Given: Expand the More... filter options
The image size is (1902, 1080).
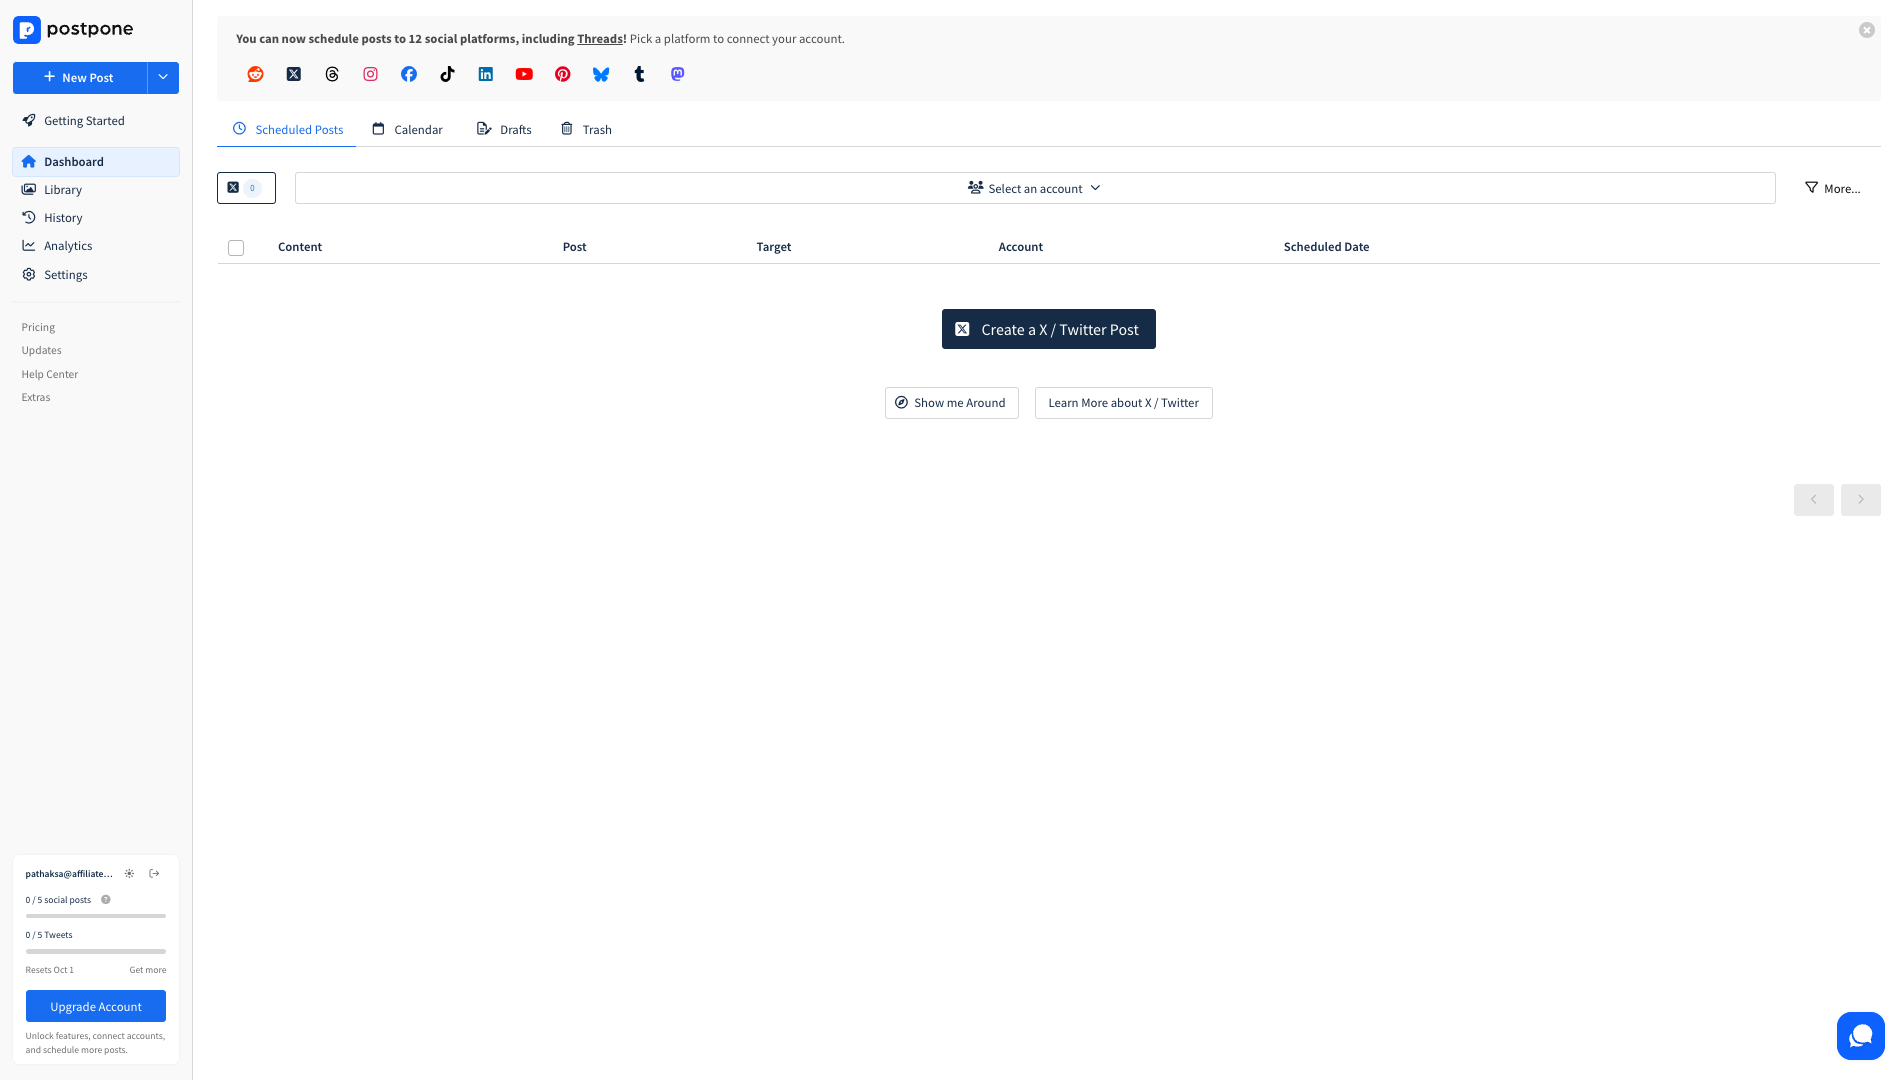Looking at the screenshot, I should pos(1832,188).
